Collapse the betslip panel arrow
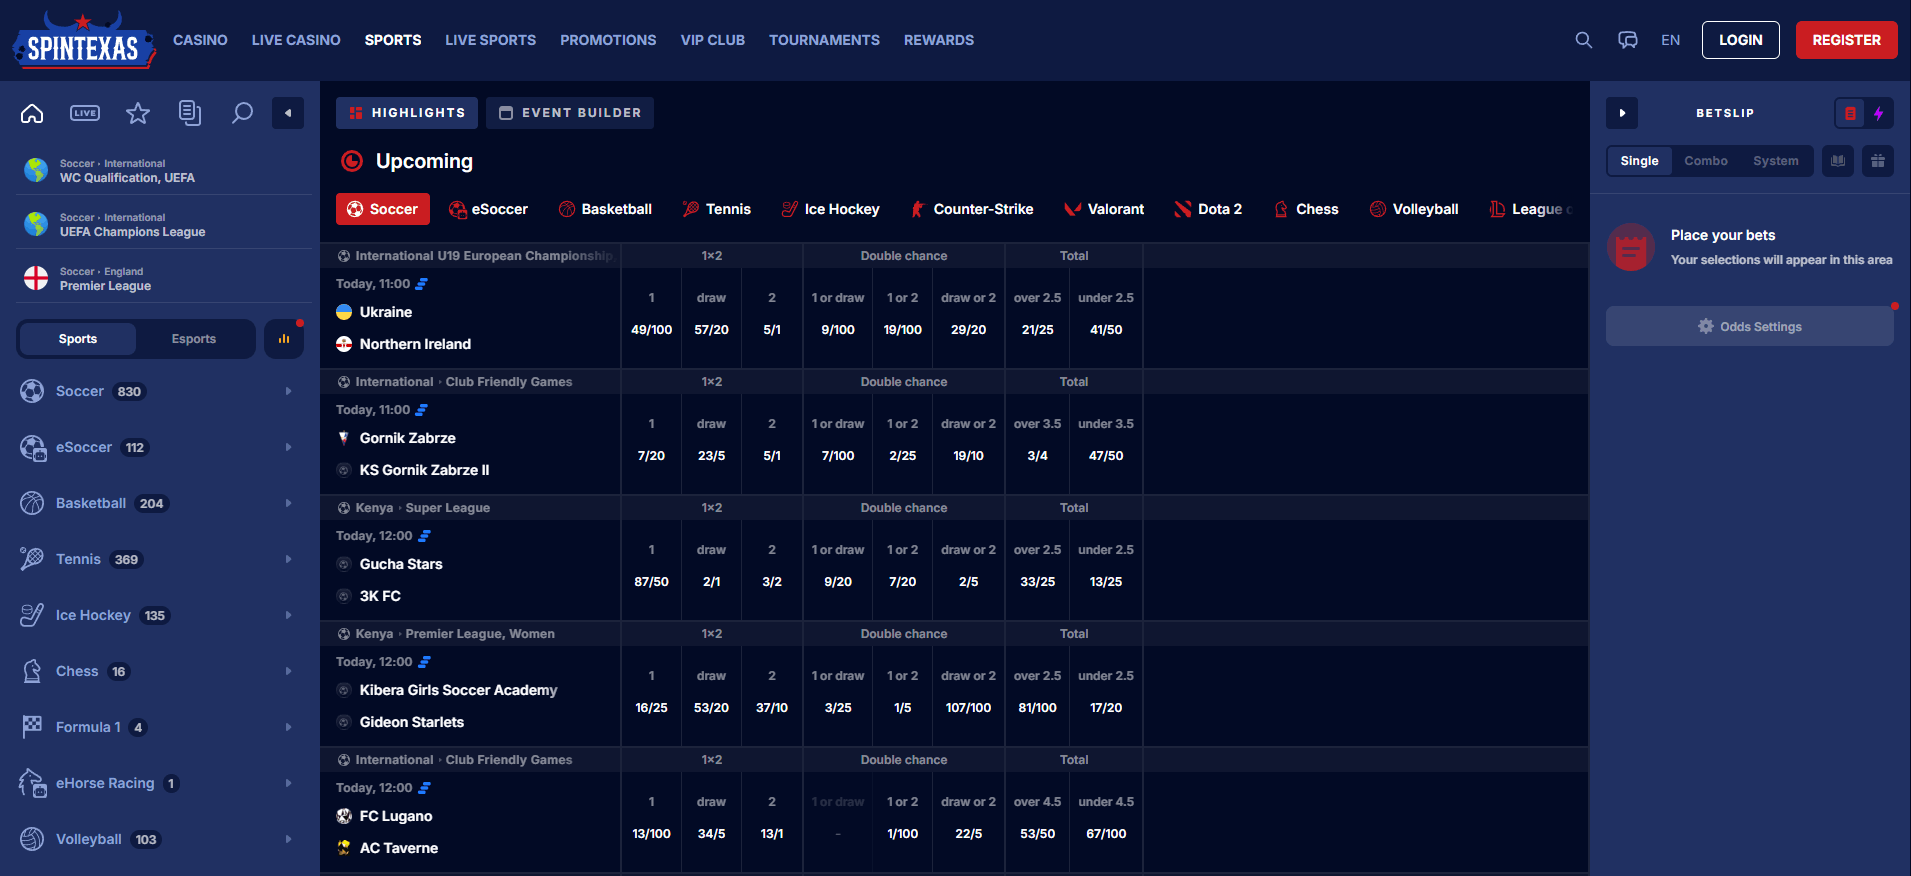1911x876 pixels. (x=1622, y=113)
